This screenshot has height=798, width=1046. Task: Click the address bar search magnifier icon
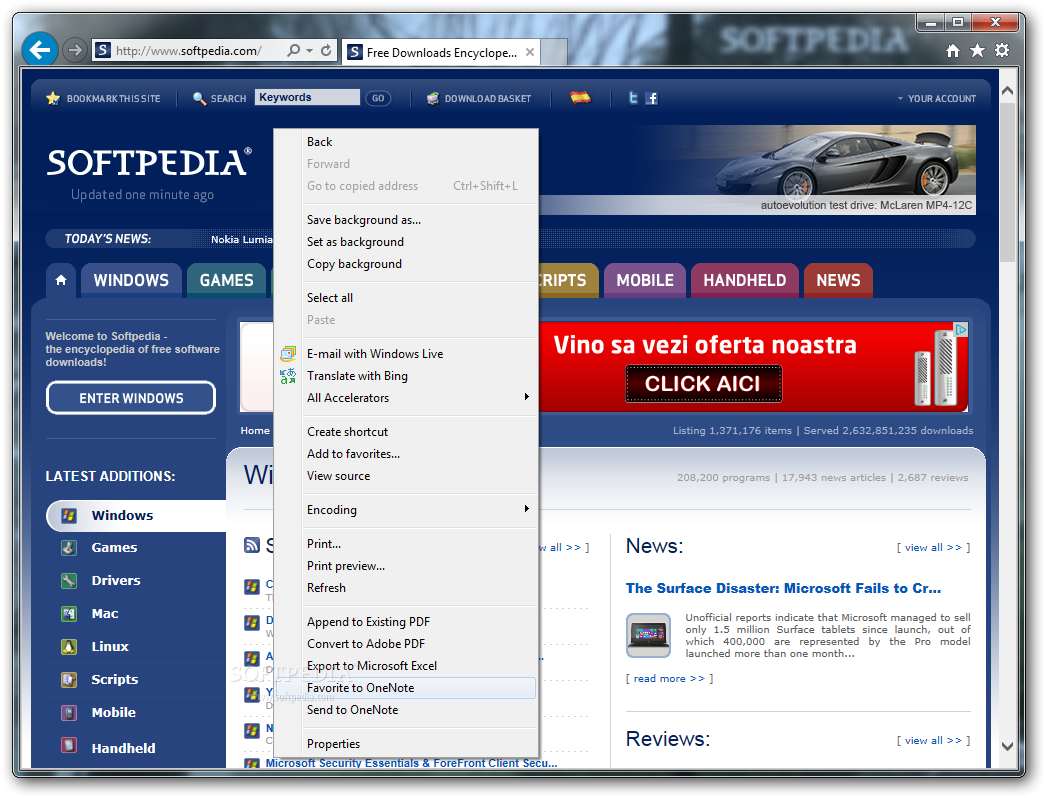293,51
